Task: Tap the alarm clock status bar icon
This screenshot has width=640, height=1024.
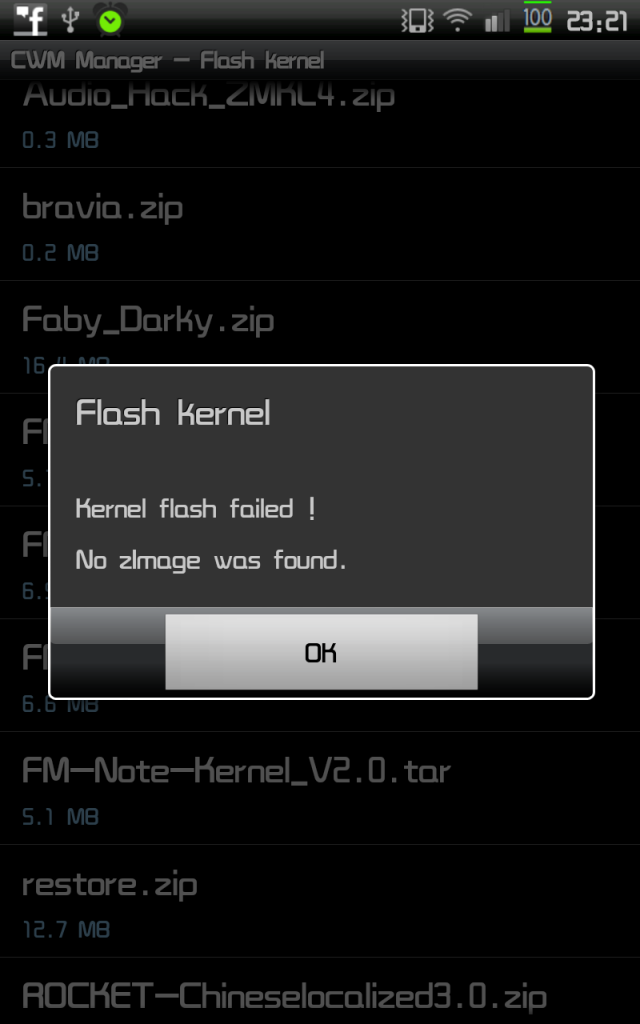Action: pyautogui.click(x=110, y=20)
